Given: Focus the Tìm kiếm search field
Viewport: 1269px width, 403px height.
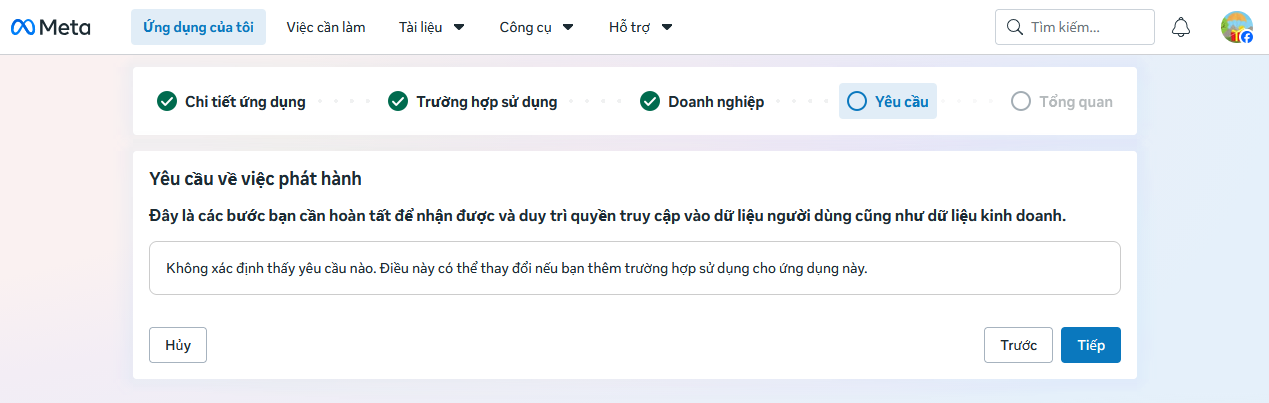Looking at the screenshot, I should tap(1075, 27).
